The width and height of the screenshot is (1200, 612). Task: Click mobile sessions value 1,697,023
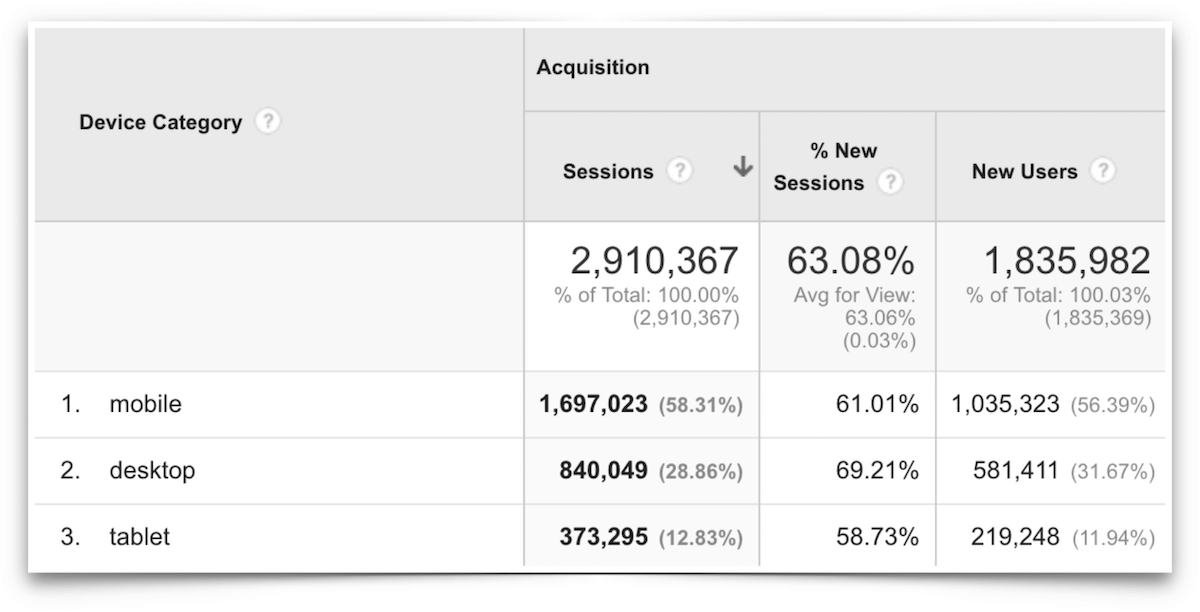(595, 404)
